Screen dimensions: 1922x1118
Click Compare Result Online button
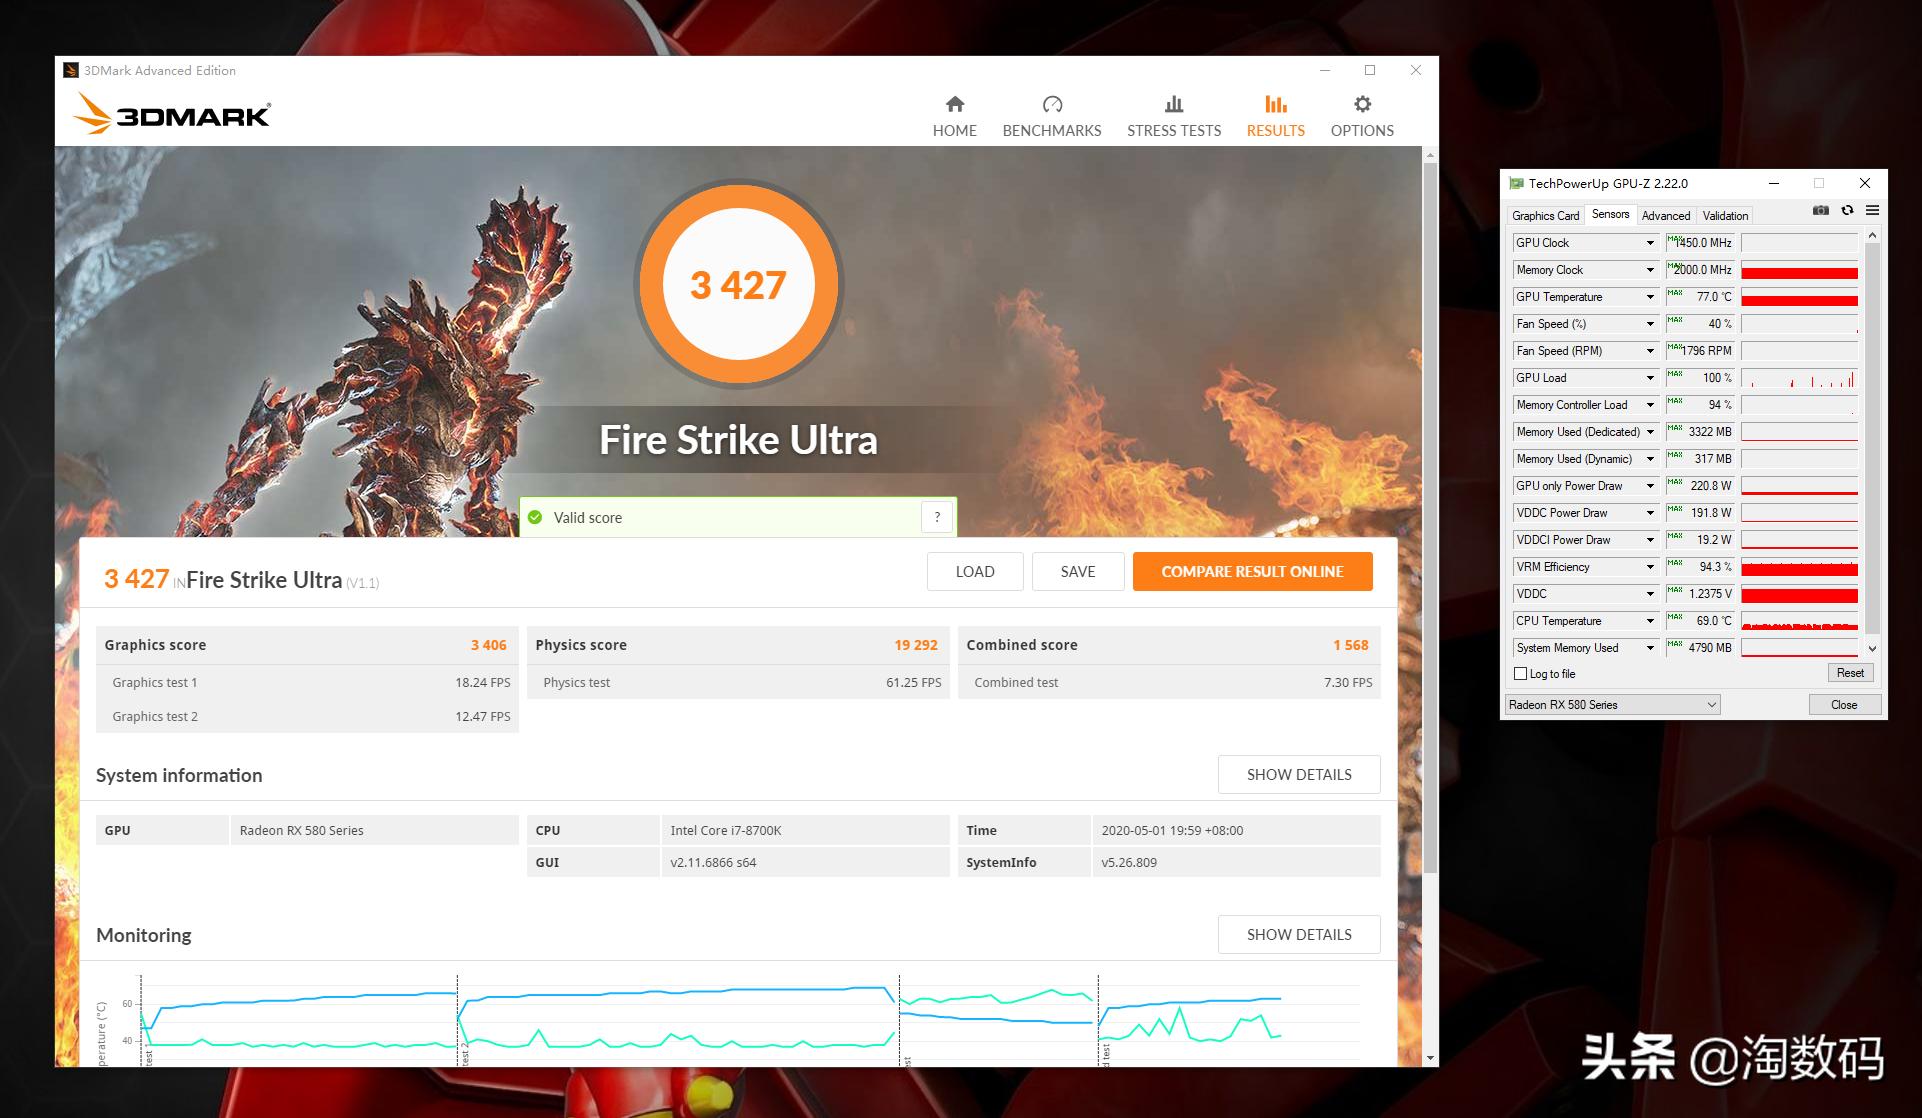click(1251, 572)
